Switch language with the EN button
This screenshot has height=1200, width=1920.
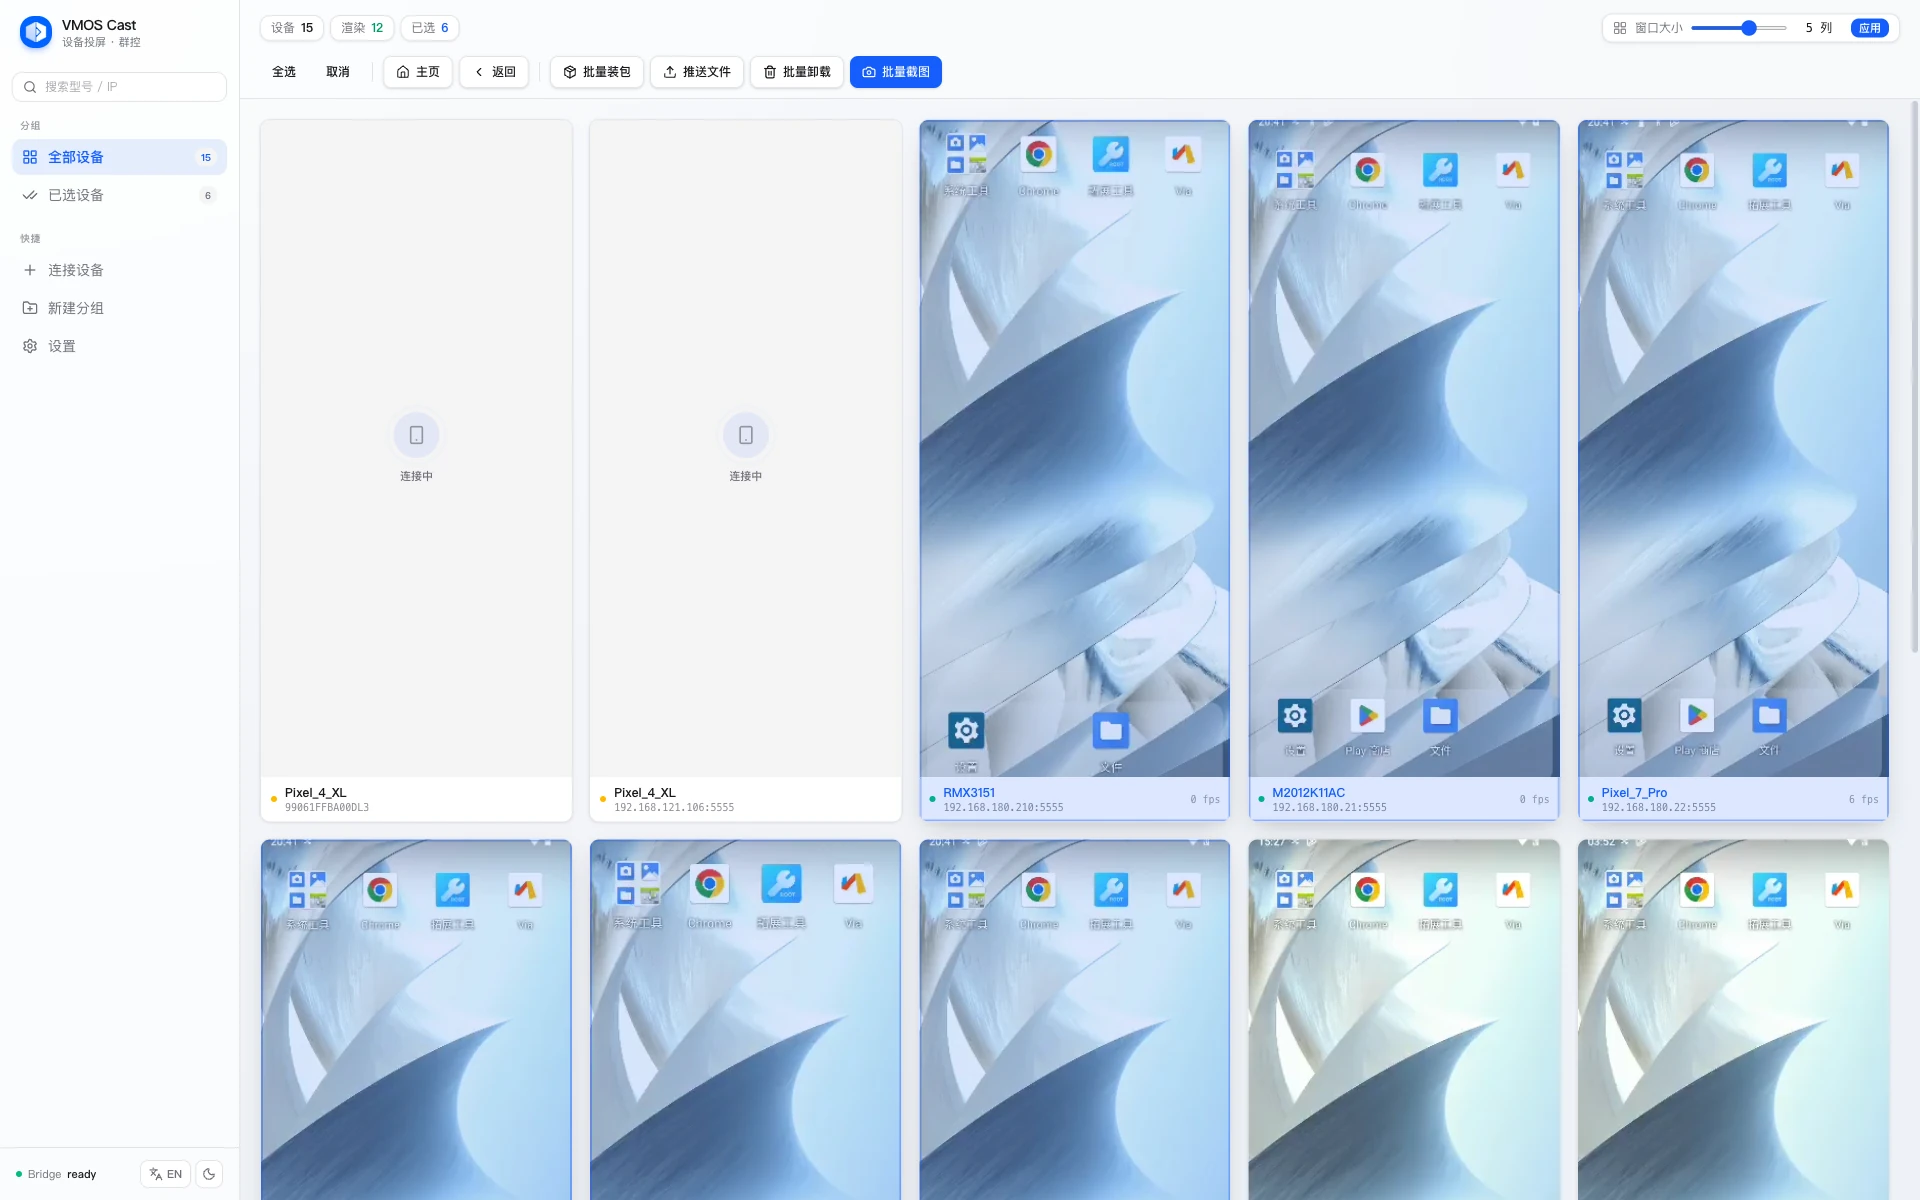(x=166, y=1174)
